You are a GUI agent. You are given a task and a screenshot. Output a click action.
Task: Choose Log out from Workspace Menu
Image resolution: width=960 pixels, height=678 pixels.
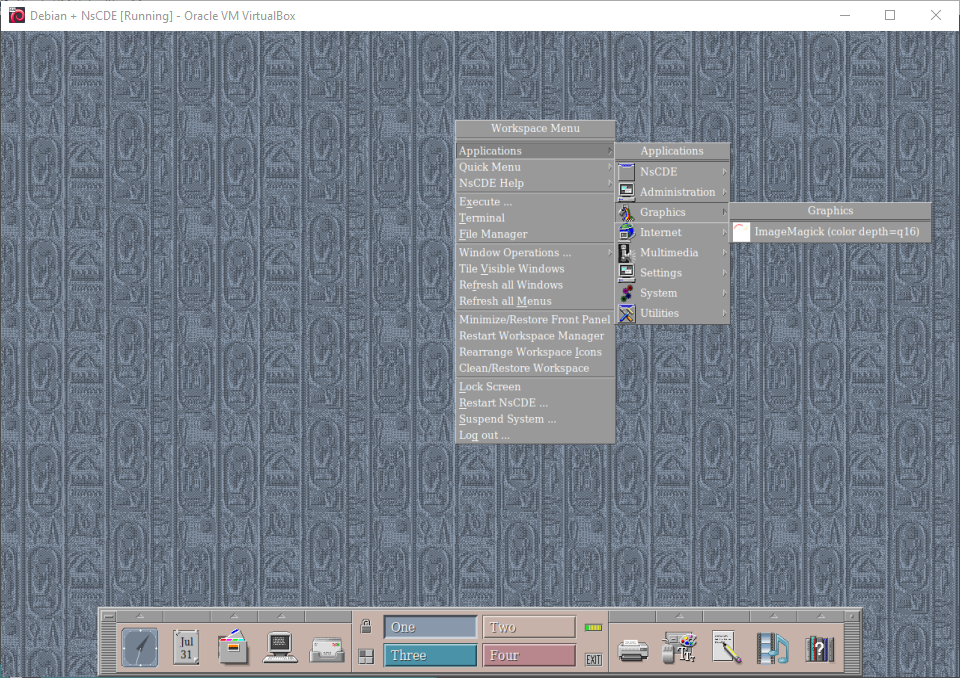pyautogui.click(x=484, y=436)
